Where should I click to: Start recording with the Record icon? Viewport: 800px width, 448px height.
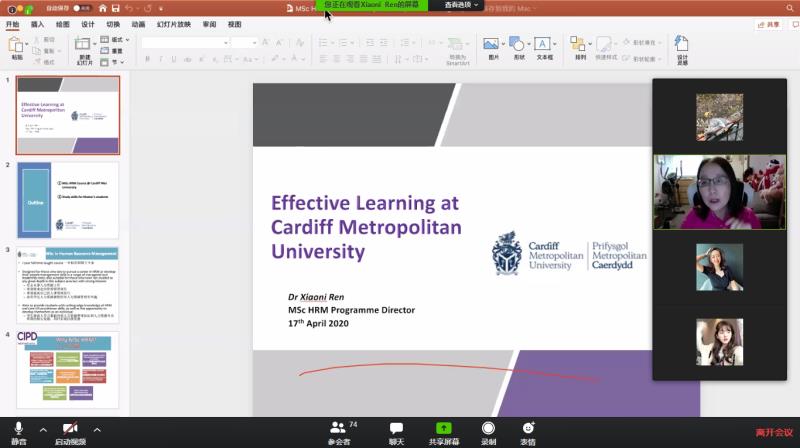click(x=488, y=433)
